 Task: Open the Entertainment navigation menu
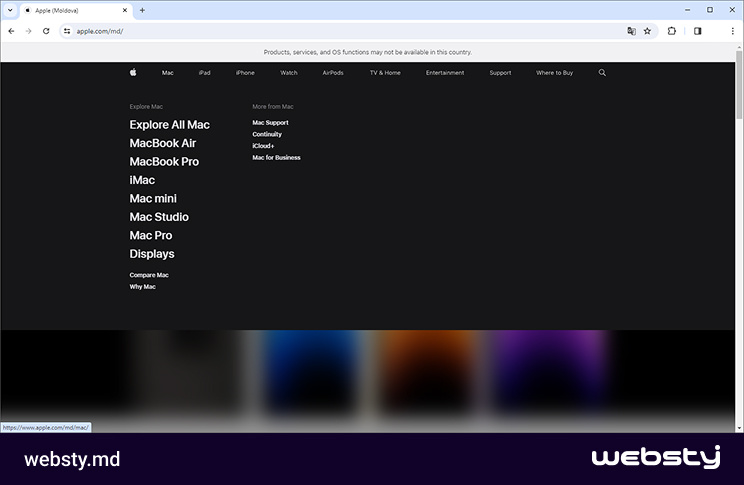point(445,73)
